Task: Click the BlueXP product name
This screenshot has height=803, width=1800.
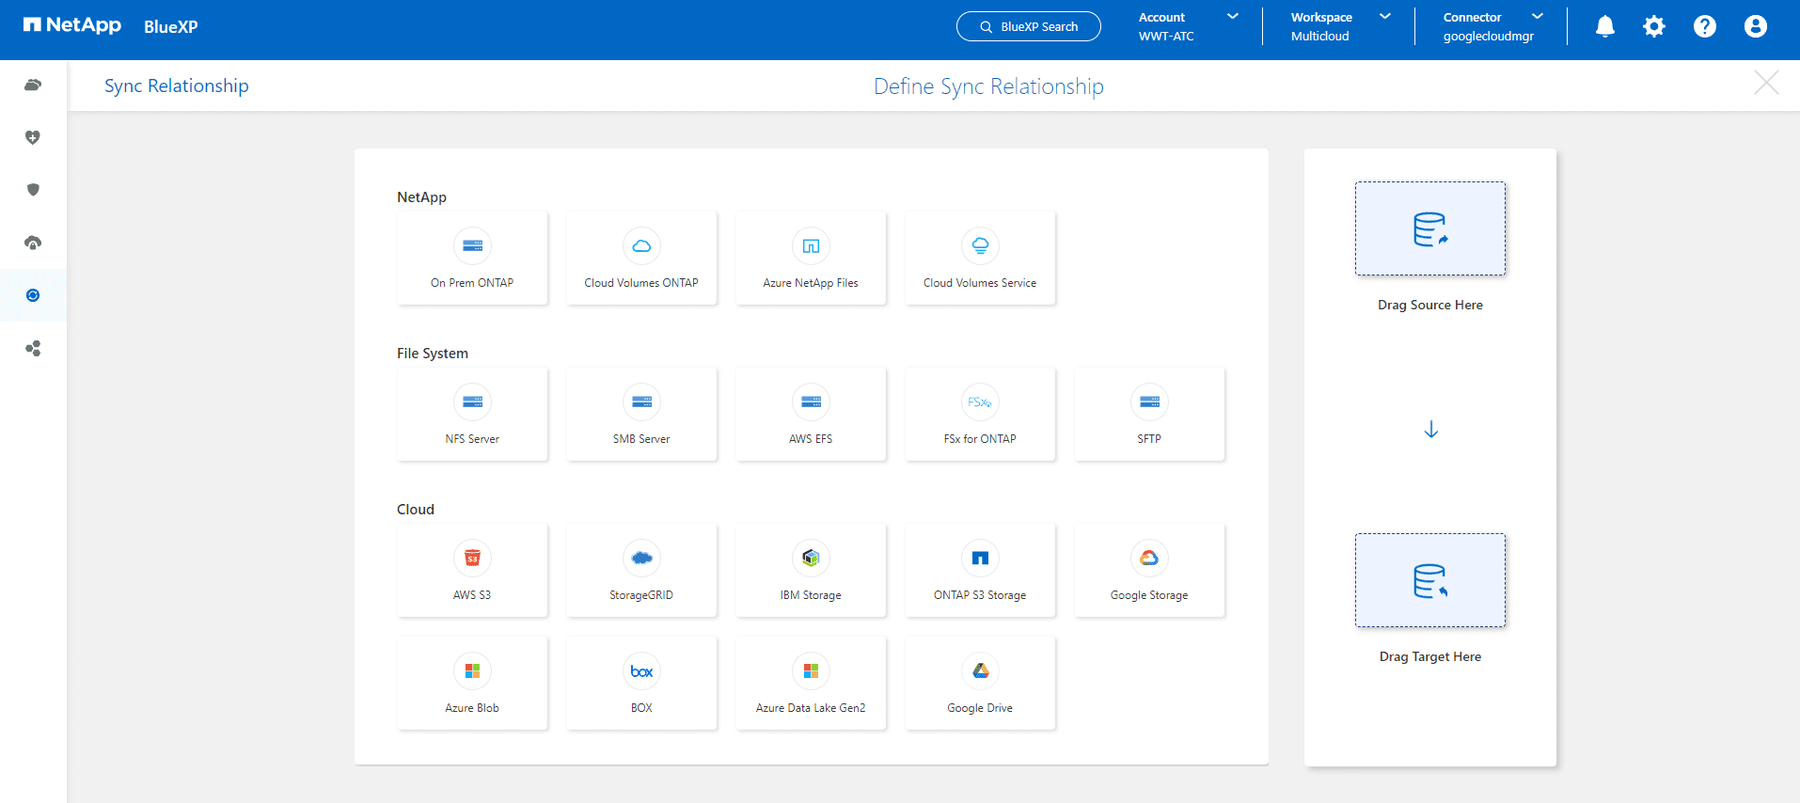Action: point(171,27)
